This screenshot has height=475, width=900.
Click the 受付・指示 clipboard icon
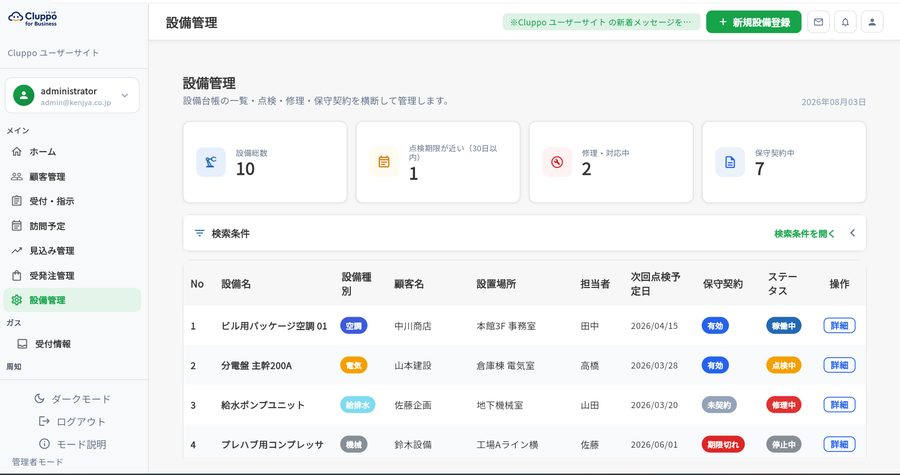[17, 201]
